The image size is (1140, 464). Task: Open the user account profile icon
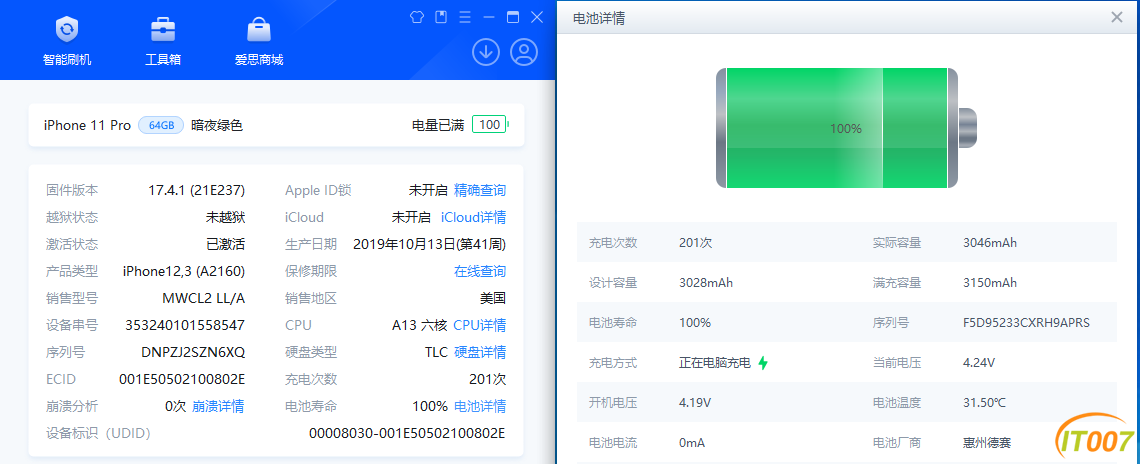click(x=523, y=52)
